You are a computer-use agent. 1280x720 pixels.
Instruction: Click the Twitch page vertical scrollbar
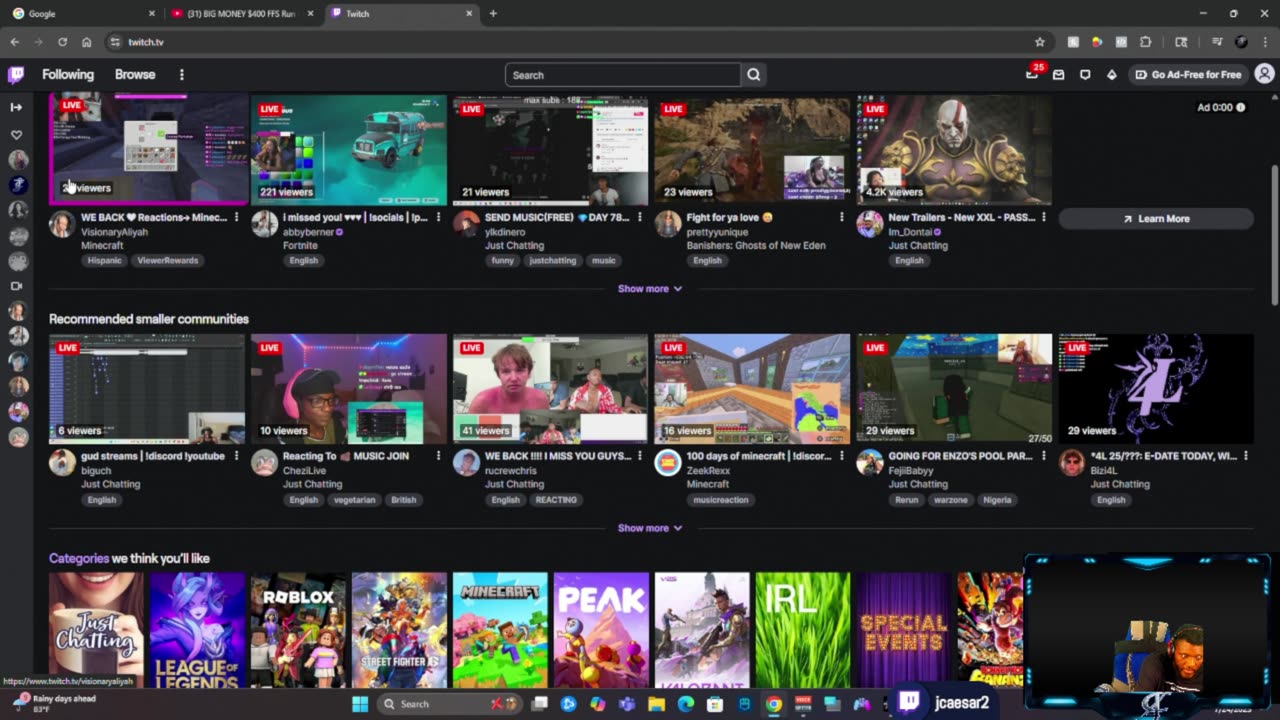1274,235
